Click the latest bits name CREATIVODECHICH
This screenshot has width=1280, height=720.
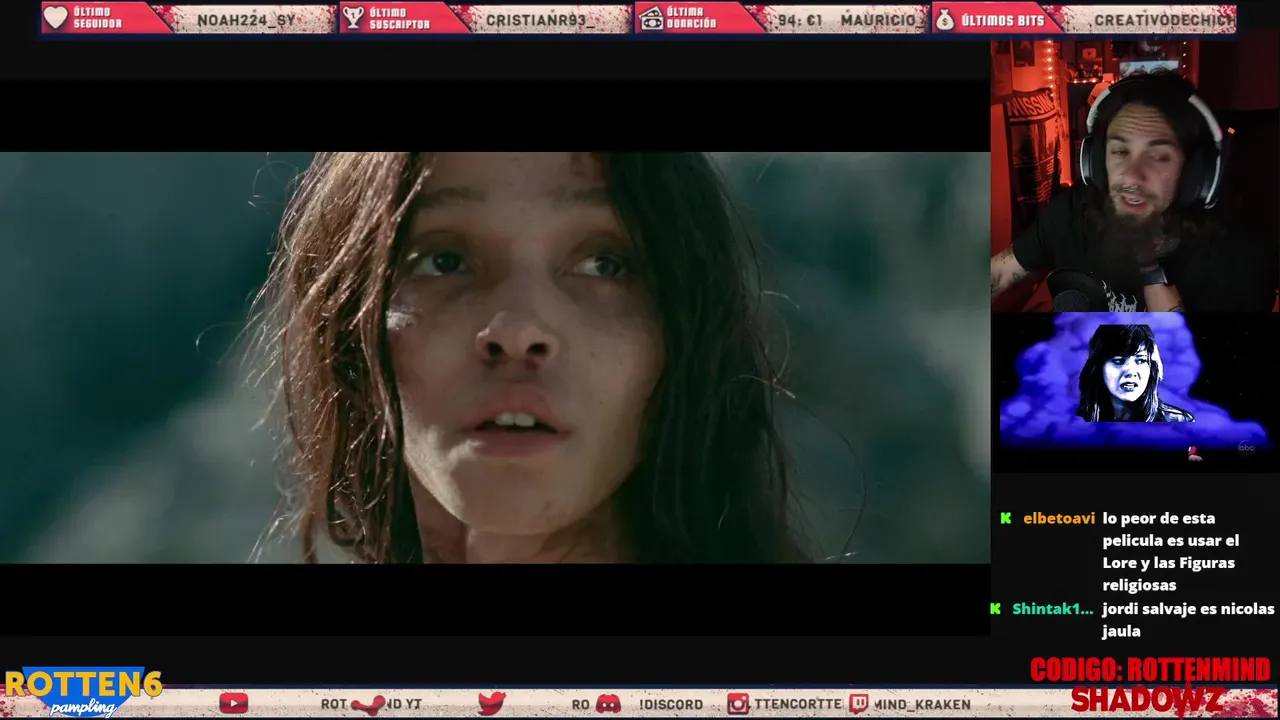tap(1164, 20)
